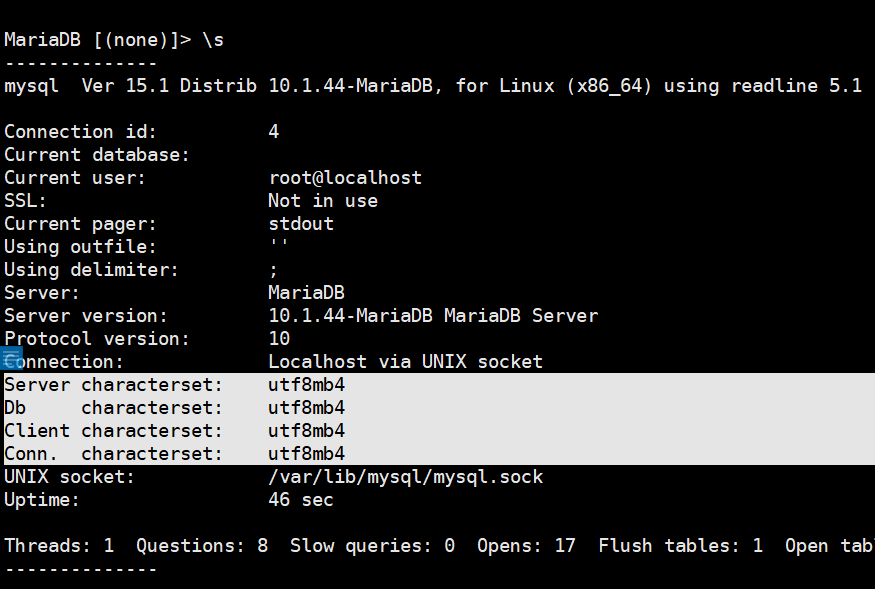The height and width of the screenshot is (589, 875).
Task: Click the highlighted Conn. characterset label
Action: click(x=114, y=454)
